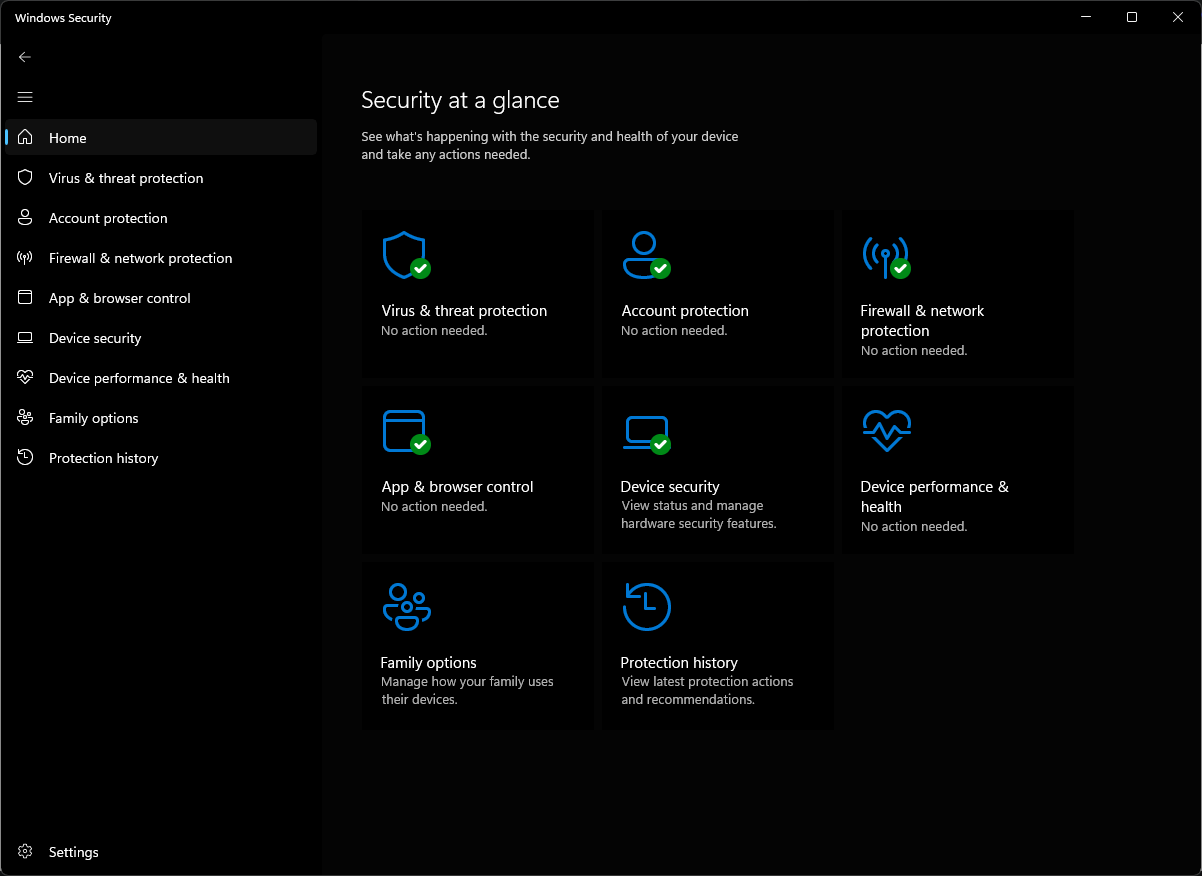Toggle the hamburger navigation menu

[x=25, y=97]
